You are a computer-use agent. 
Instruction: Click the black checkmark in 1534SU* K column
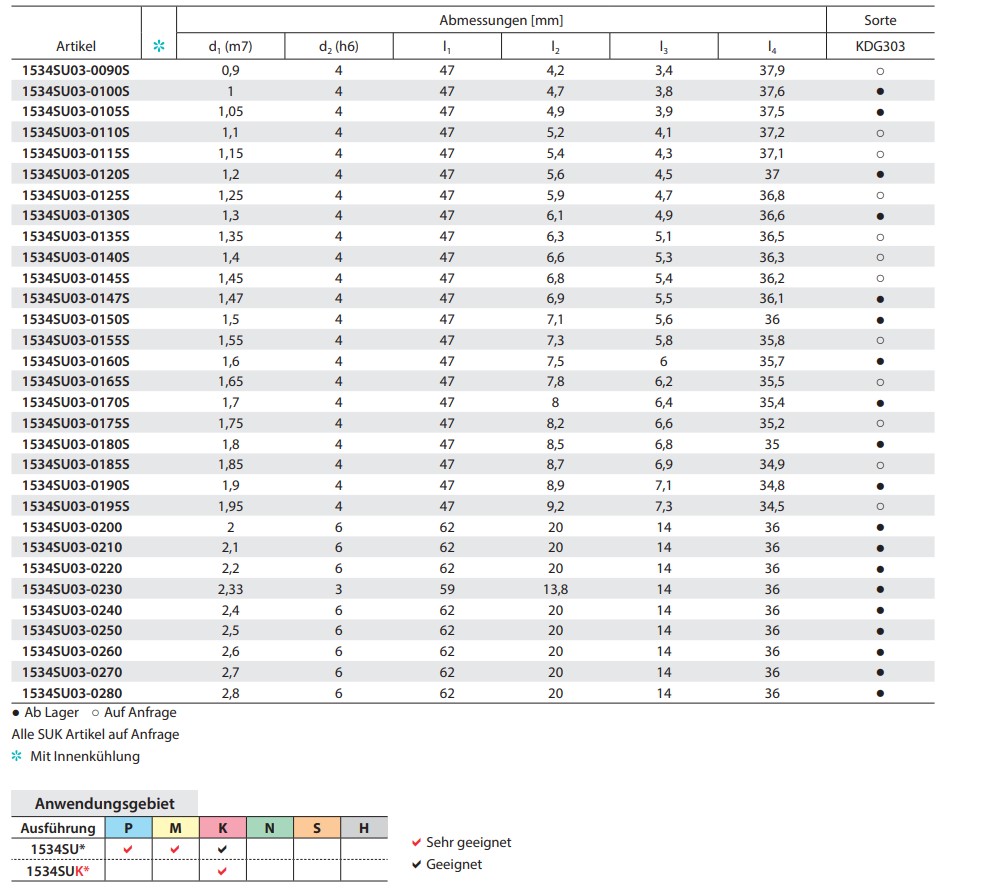222,848
